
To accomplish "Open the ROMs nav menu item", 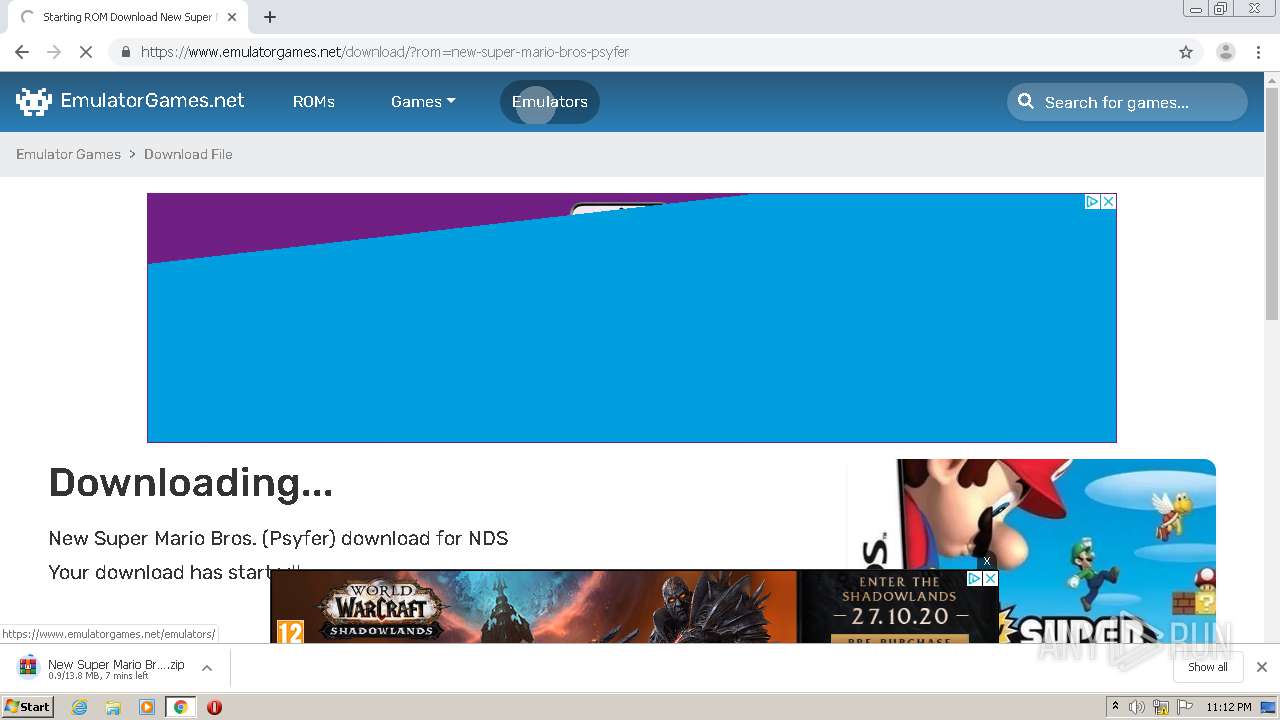I will 314,102.
